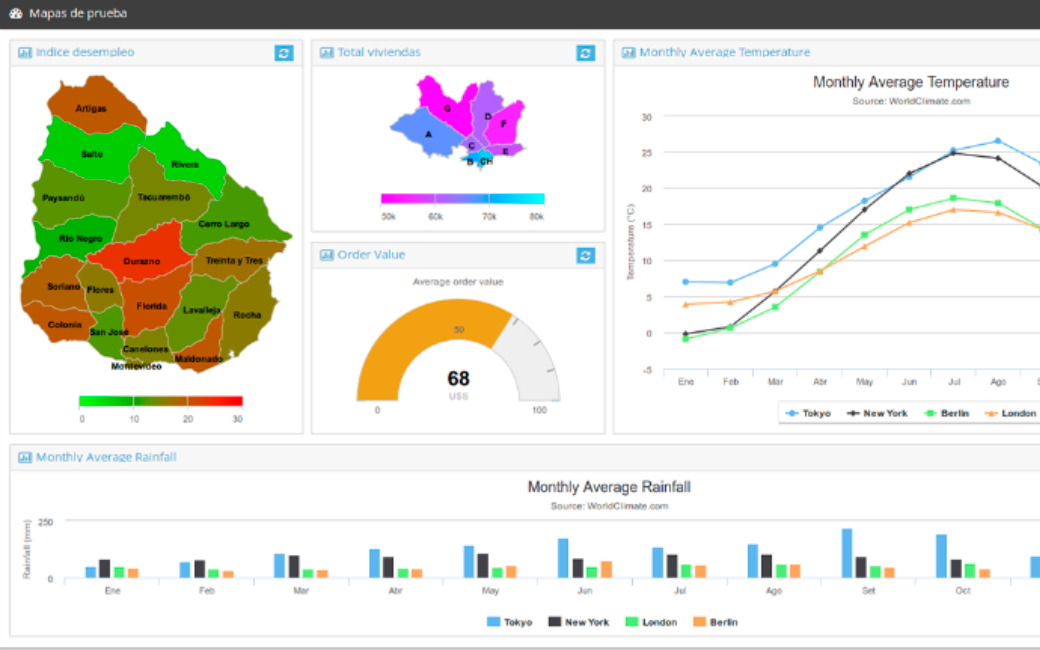1040x650 pixels.
Task: Click the dashboard icon beside Mapas de prueba
Action: click(x=16, y=14)
